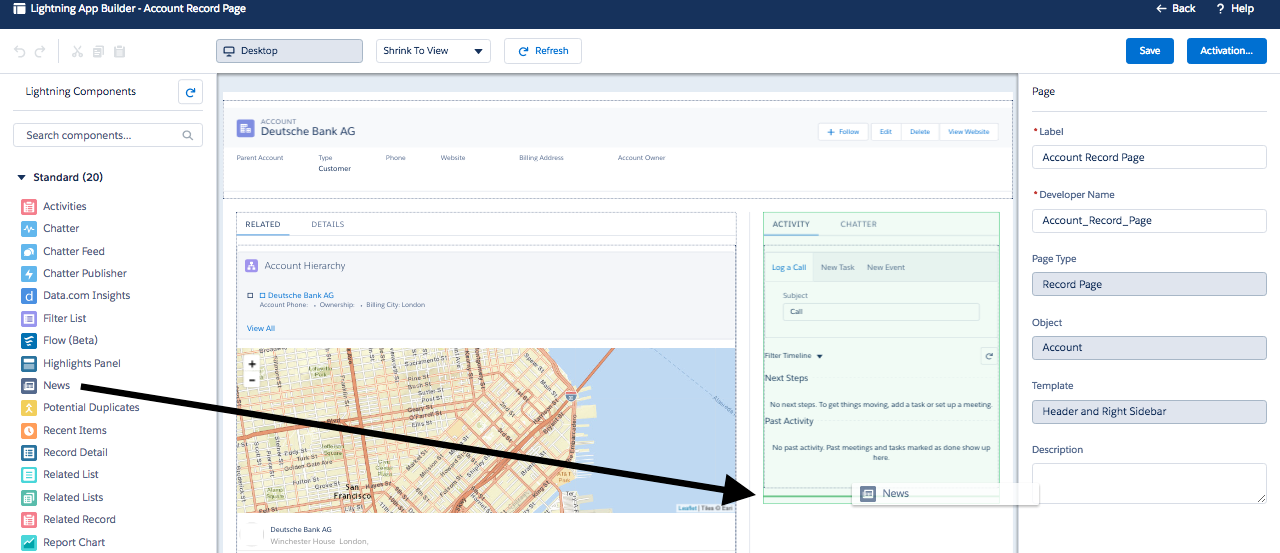The height and width of the screenshot is (553, 1280).
Task: Select the Highlights Panel component icon
Action: 29,363
